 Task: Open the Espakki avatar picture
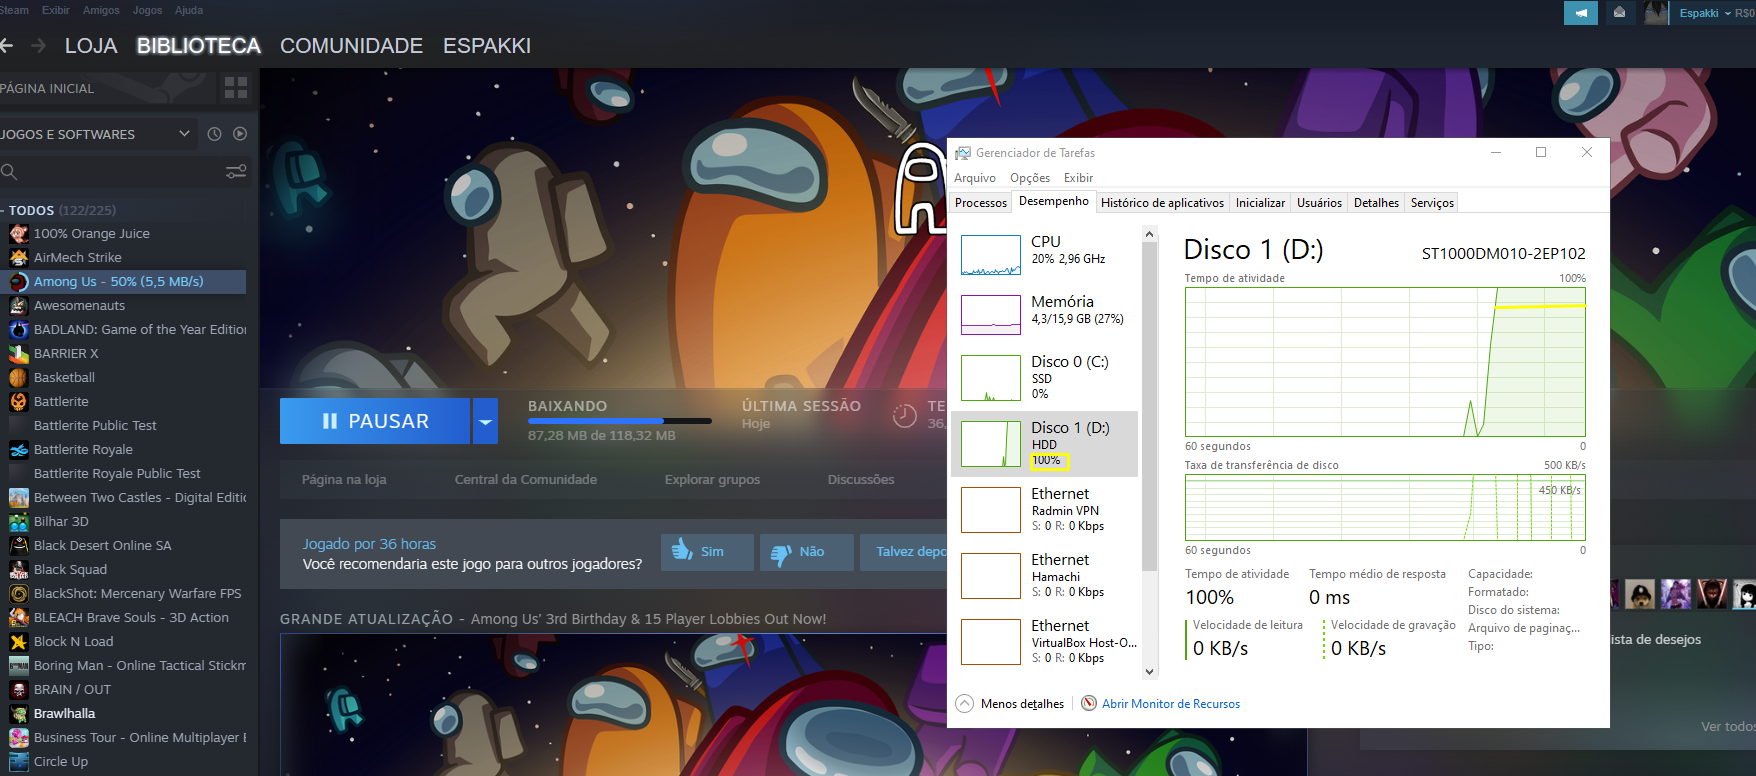tap(1656, 13)
